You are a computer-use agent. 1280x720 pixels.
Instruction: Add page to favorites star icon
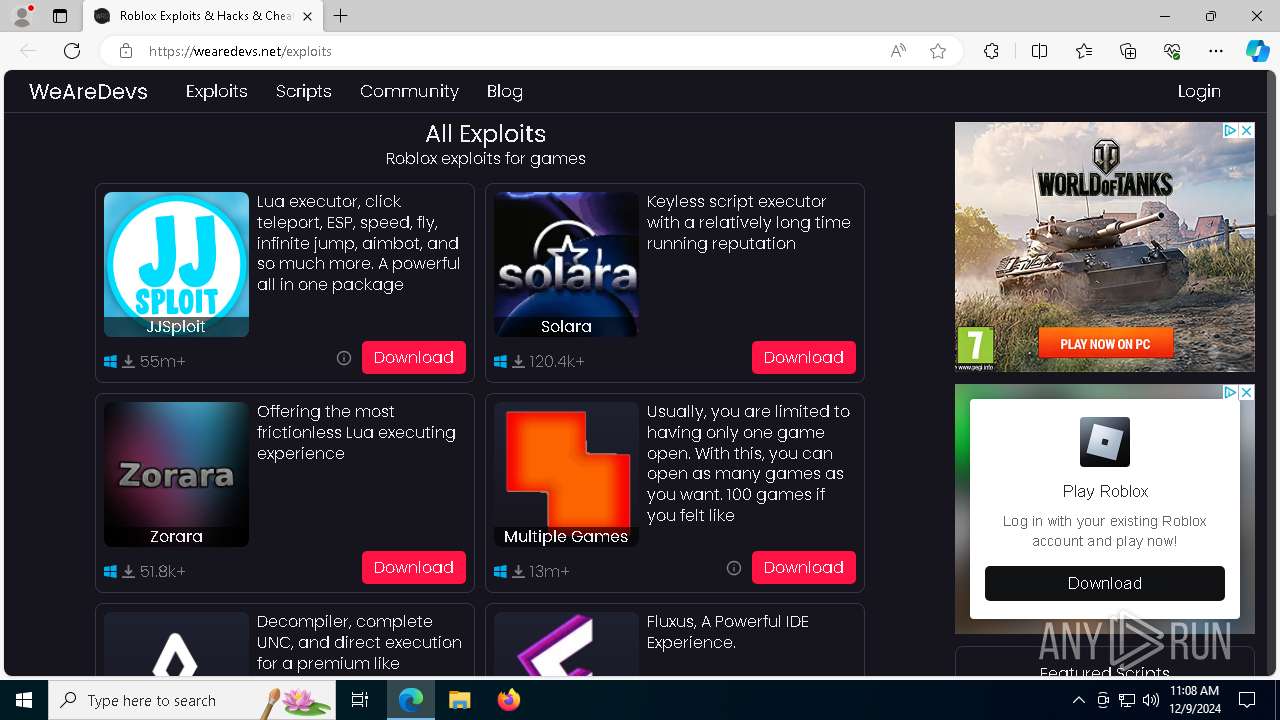point(938,51)
